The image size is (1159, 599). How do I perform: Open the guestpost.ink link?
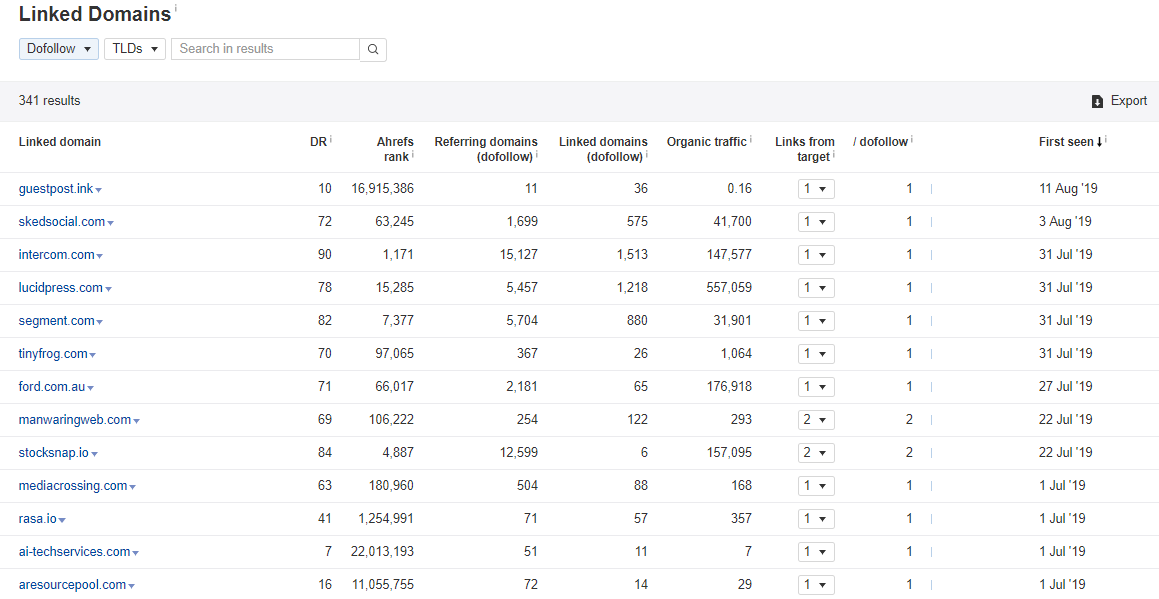(55, 189)
